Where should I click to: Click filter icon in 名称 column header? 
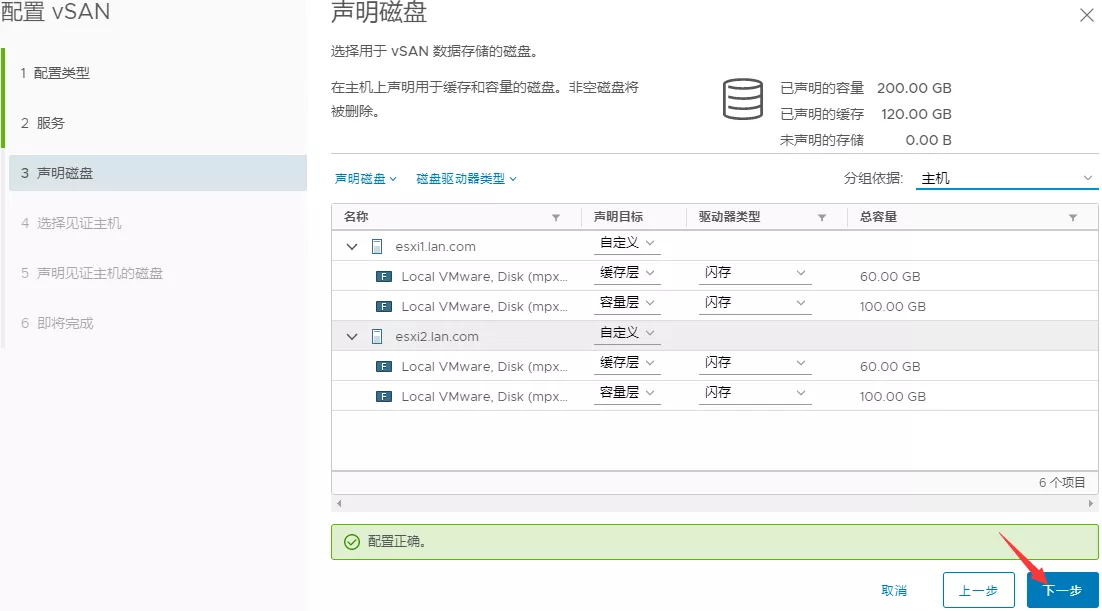tap(556, 217)
